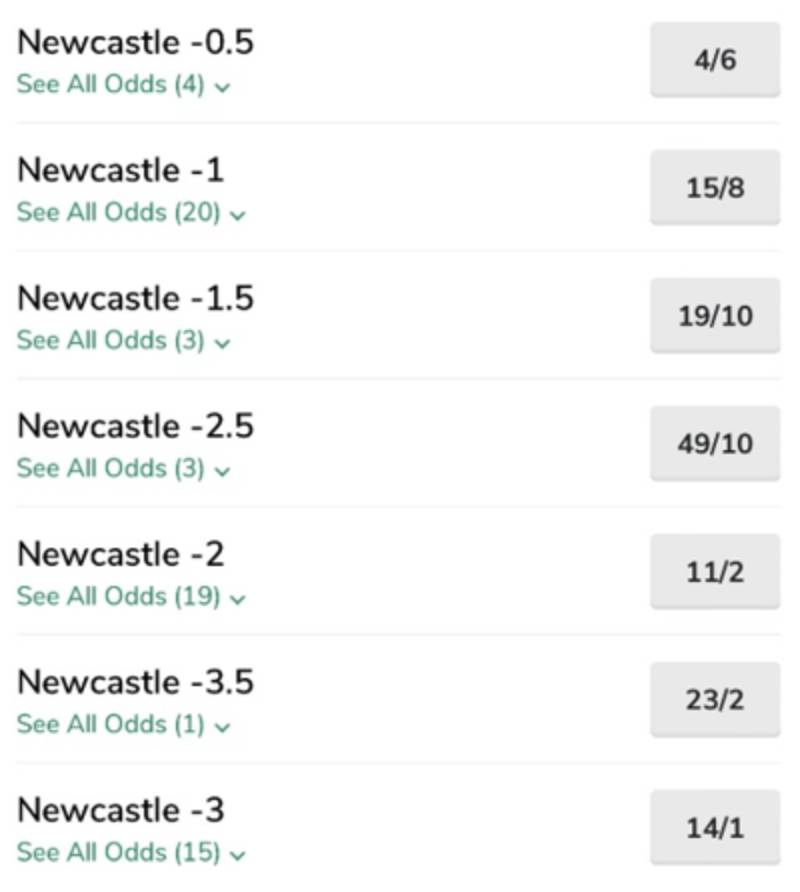
Task: Click the 14/1 odds button
Action: (x=714, y=828)
